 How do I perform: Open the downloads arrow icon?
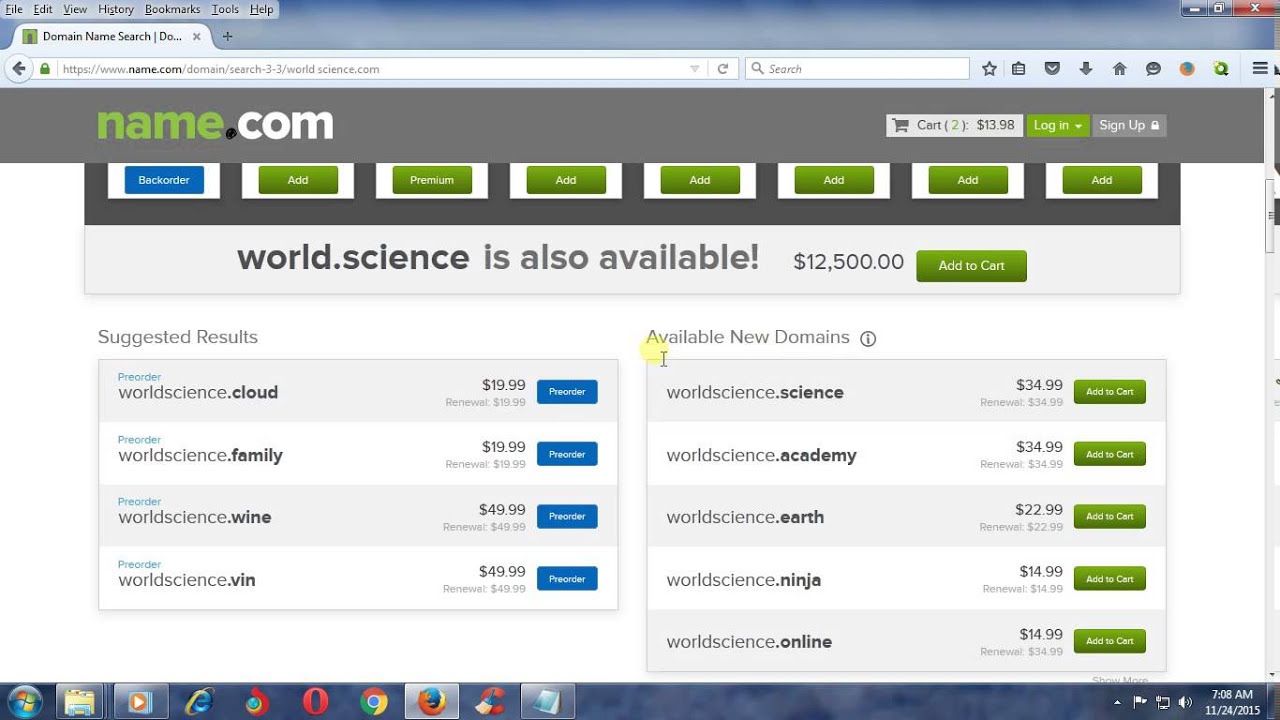(x=1086, y=69)
